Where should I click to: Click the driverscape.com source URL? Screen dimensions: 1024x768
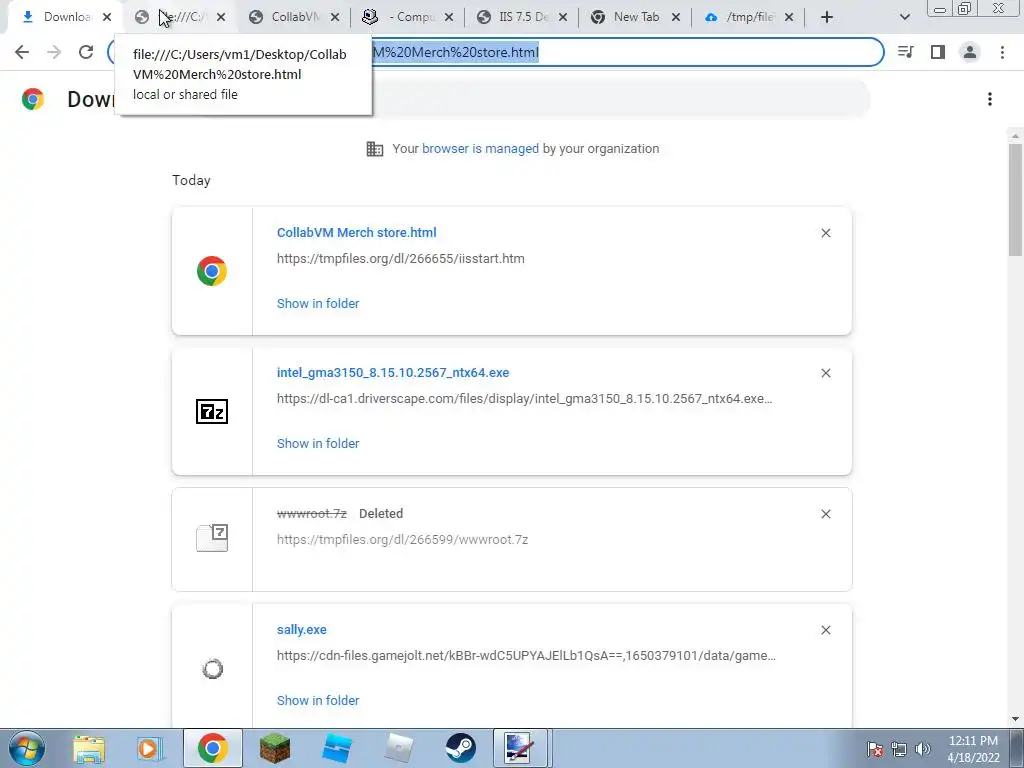pyautogui.click(x=524, y=398)
